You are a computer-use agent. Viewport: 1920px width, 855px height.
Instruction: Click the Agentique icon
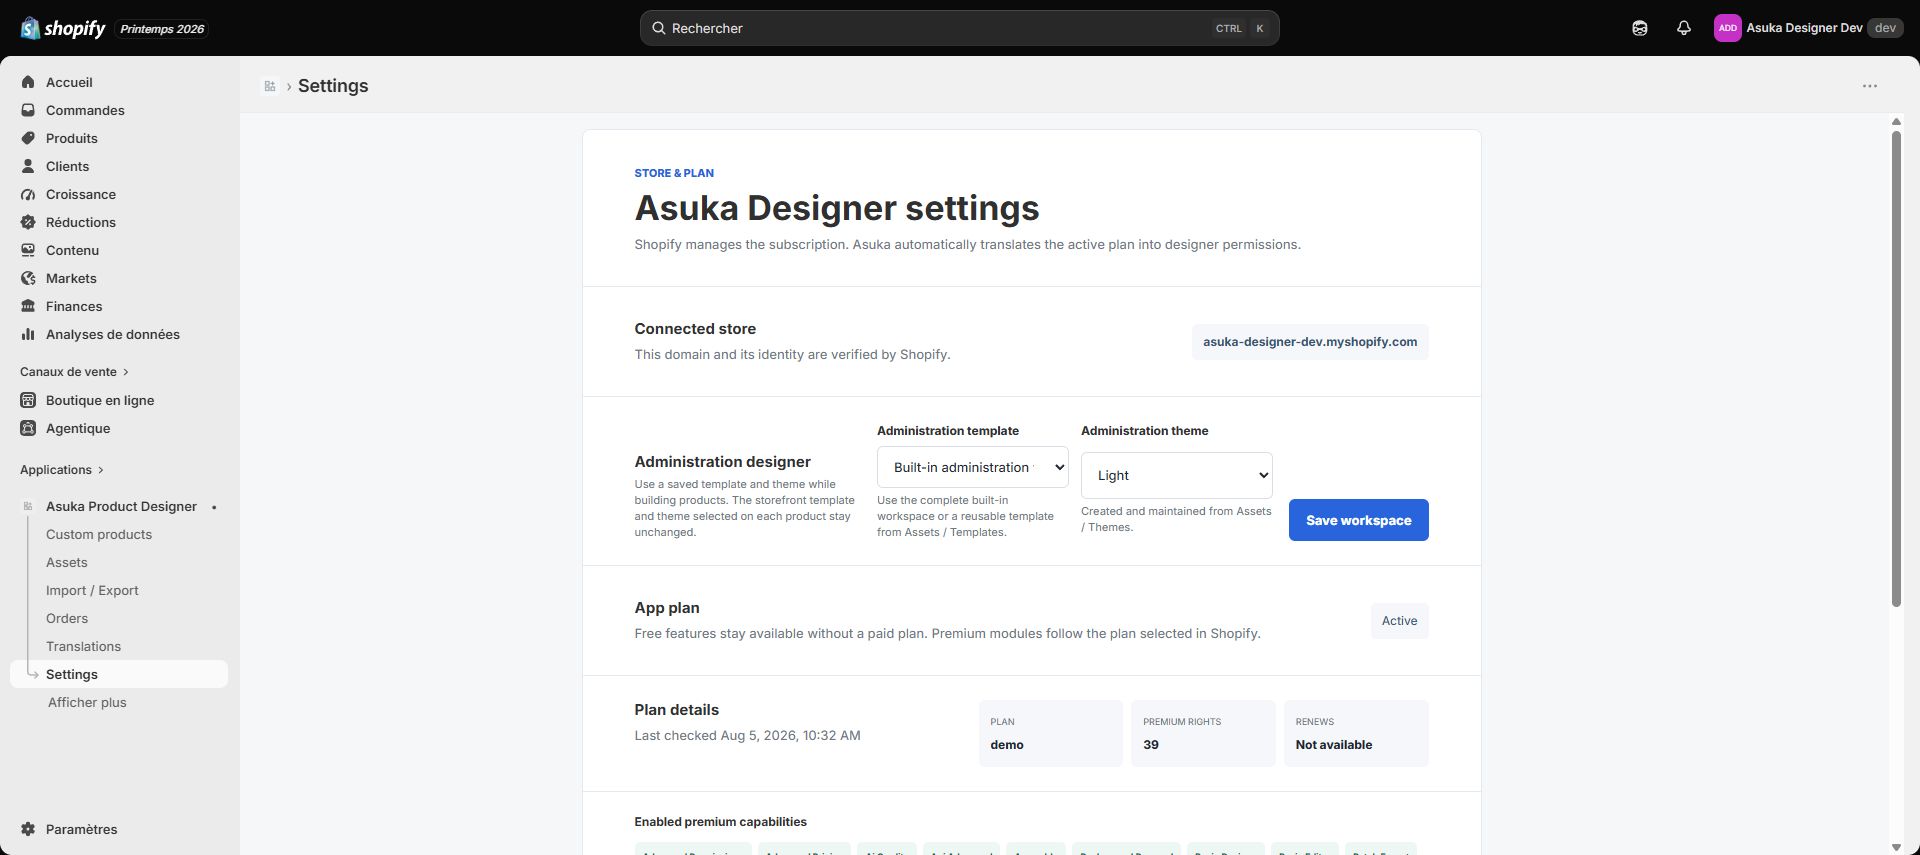tap(28, 428)
